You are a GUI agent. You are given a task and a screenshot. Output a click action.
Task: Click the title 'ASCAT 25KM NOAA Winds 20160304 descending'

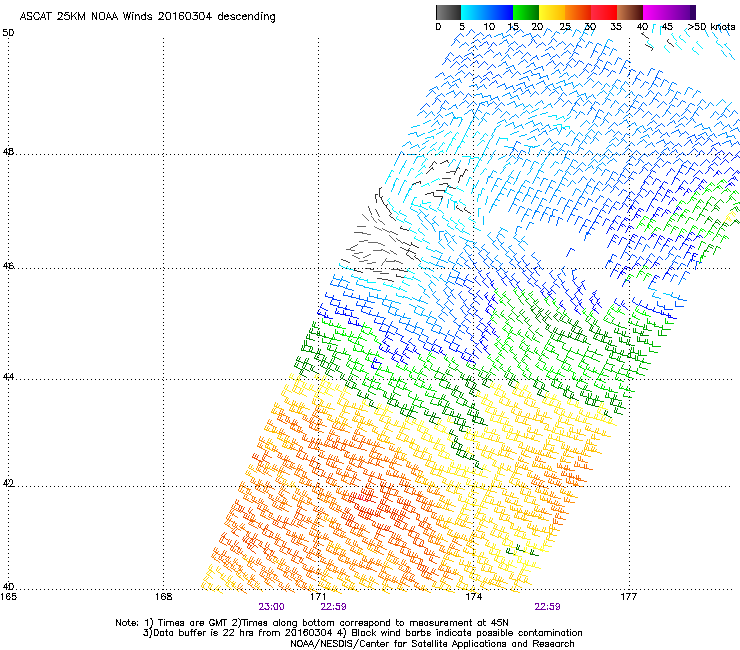147,17
